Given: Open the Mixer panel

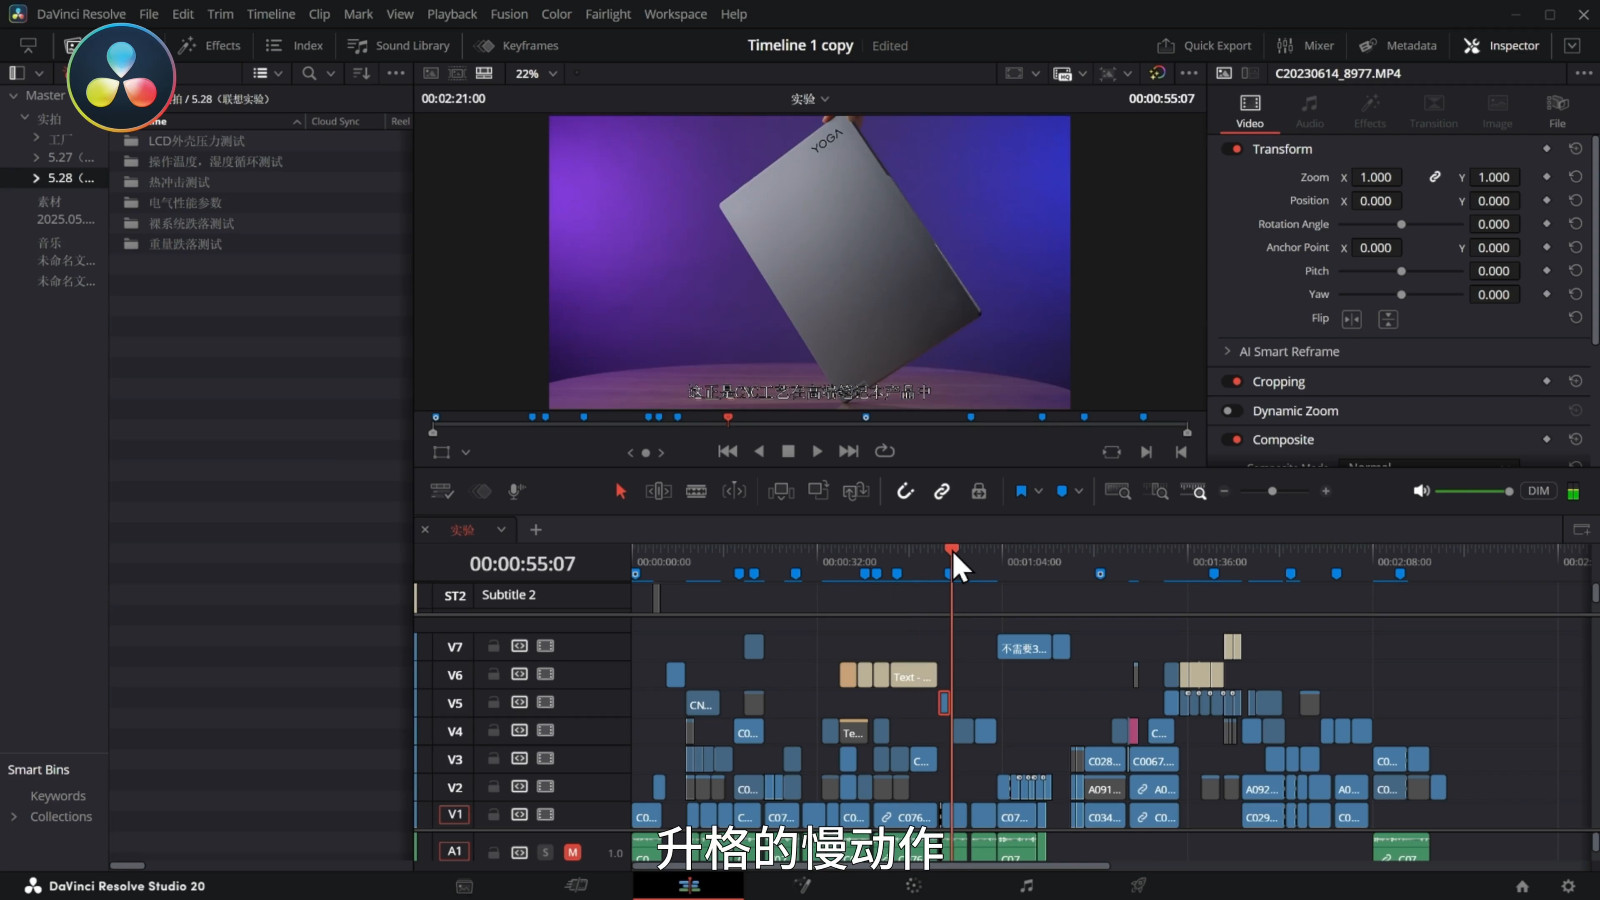Looking at the screenshot, I should click(1306, 46).
